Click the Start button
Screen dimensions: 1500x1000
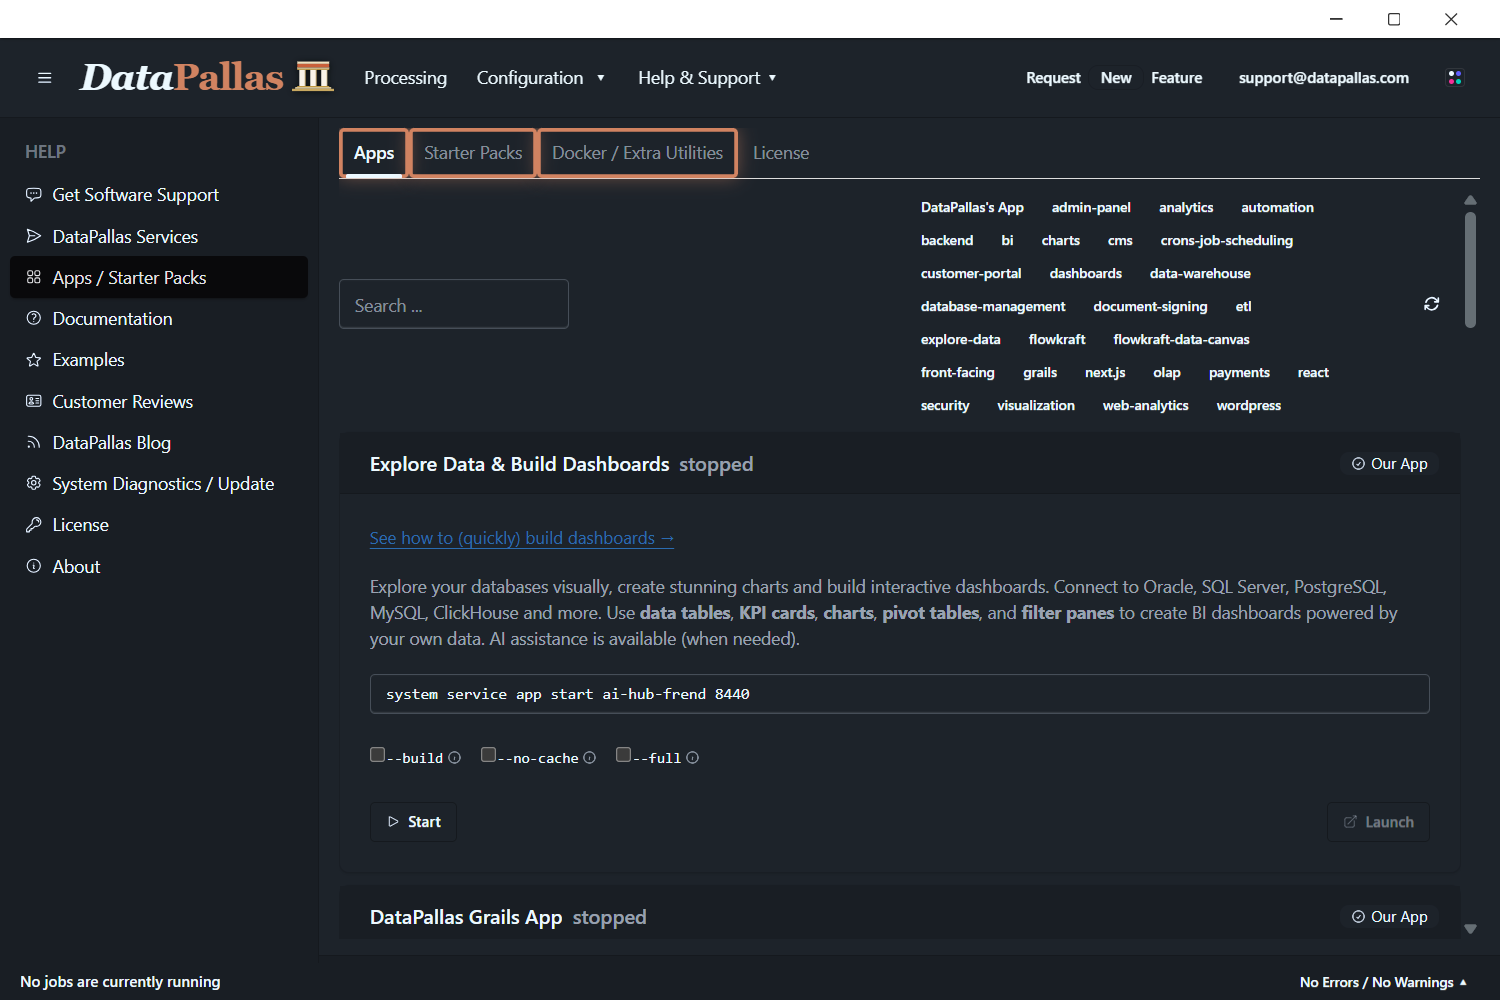click(x=414, y=822)
